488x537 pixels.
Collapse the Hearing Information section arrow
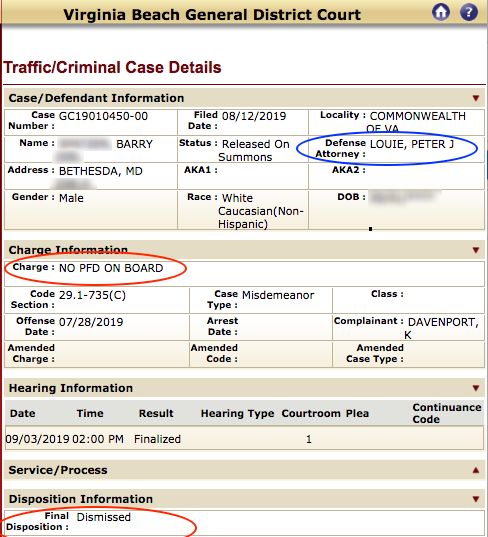tap(476, 388)
